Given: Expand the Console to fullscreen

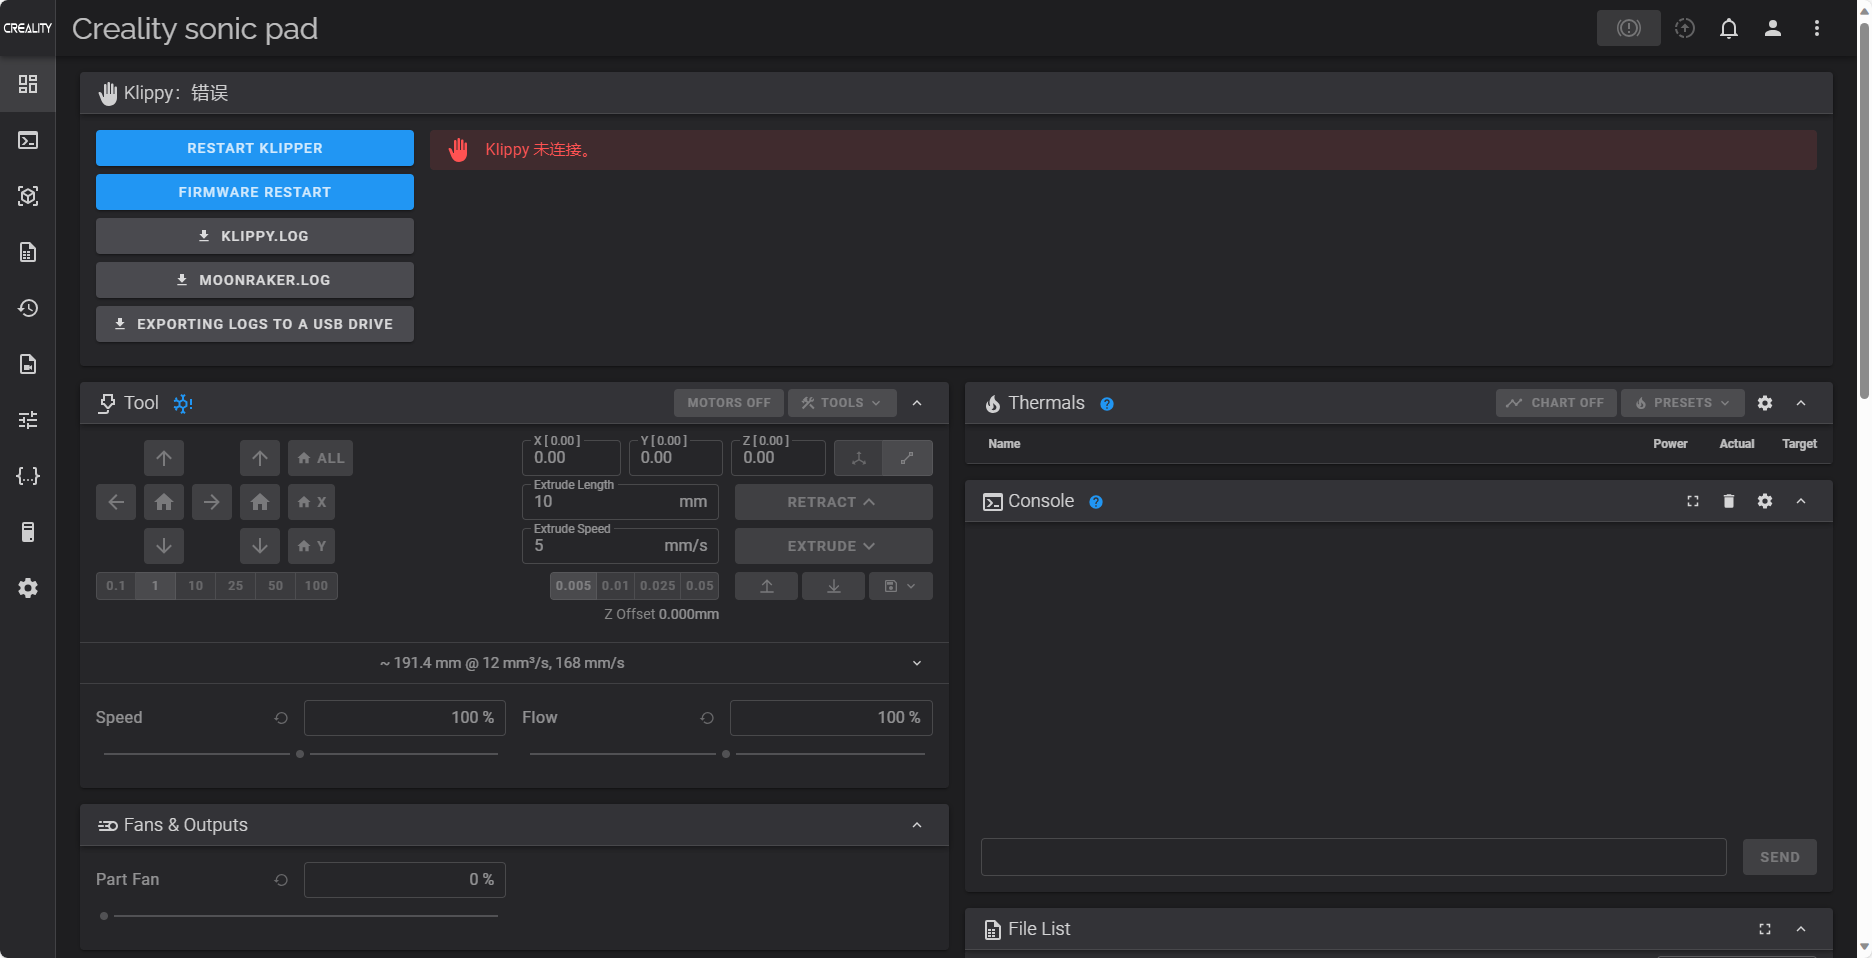Looking at the screenshot, I should pos(1693,501).
